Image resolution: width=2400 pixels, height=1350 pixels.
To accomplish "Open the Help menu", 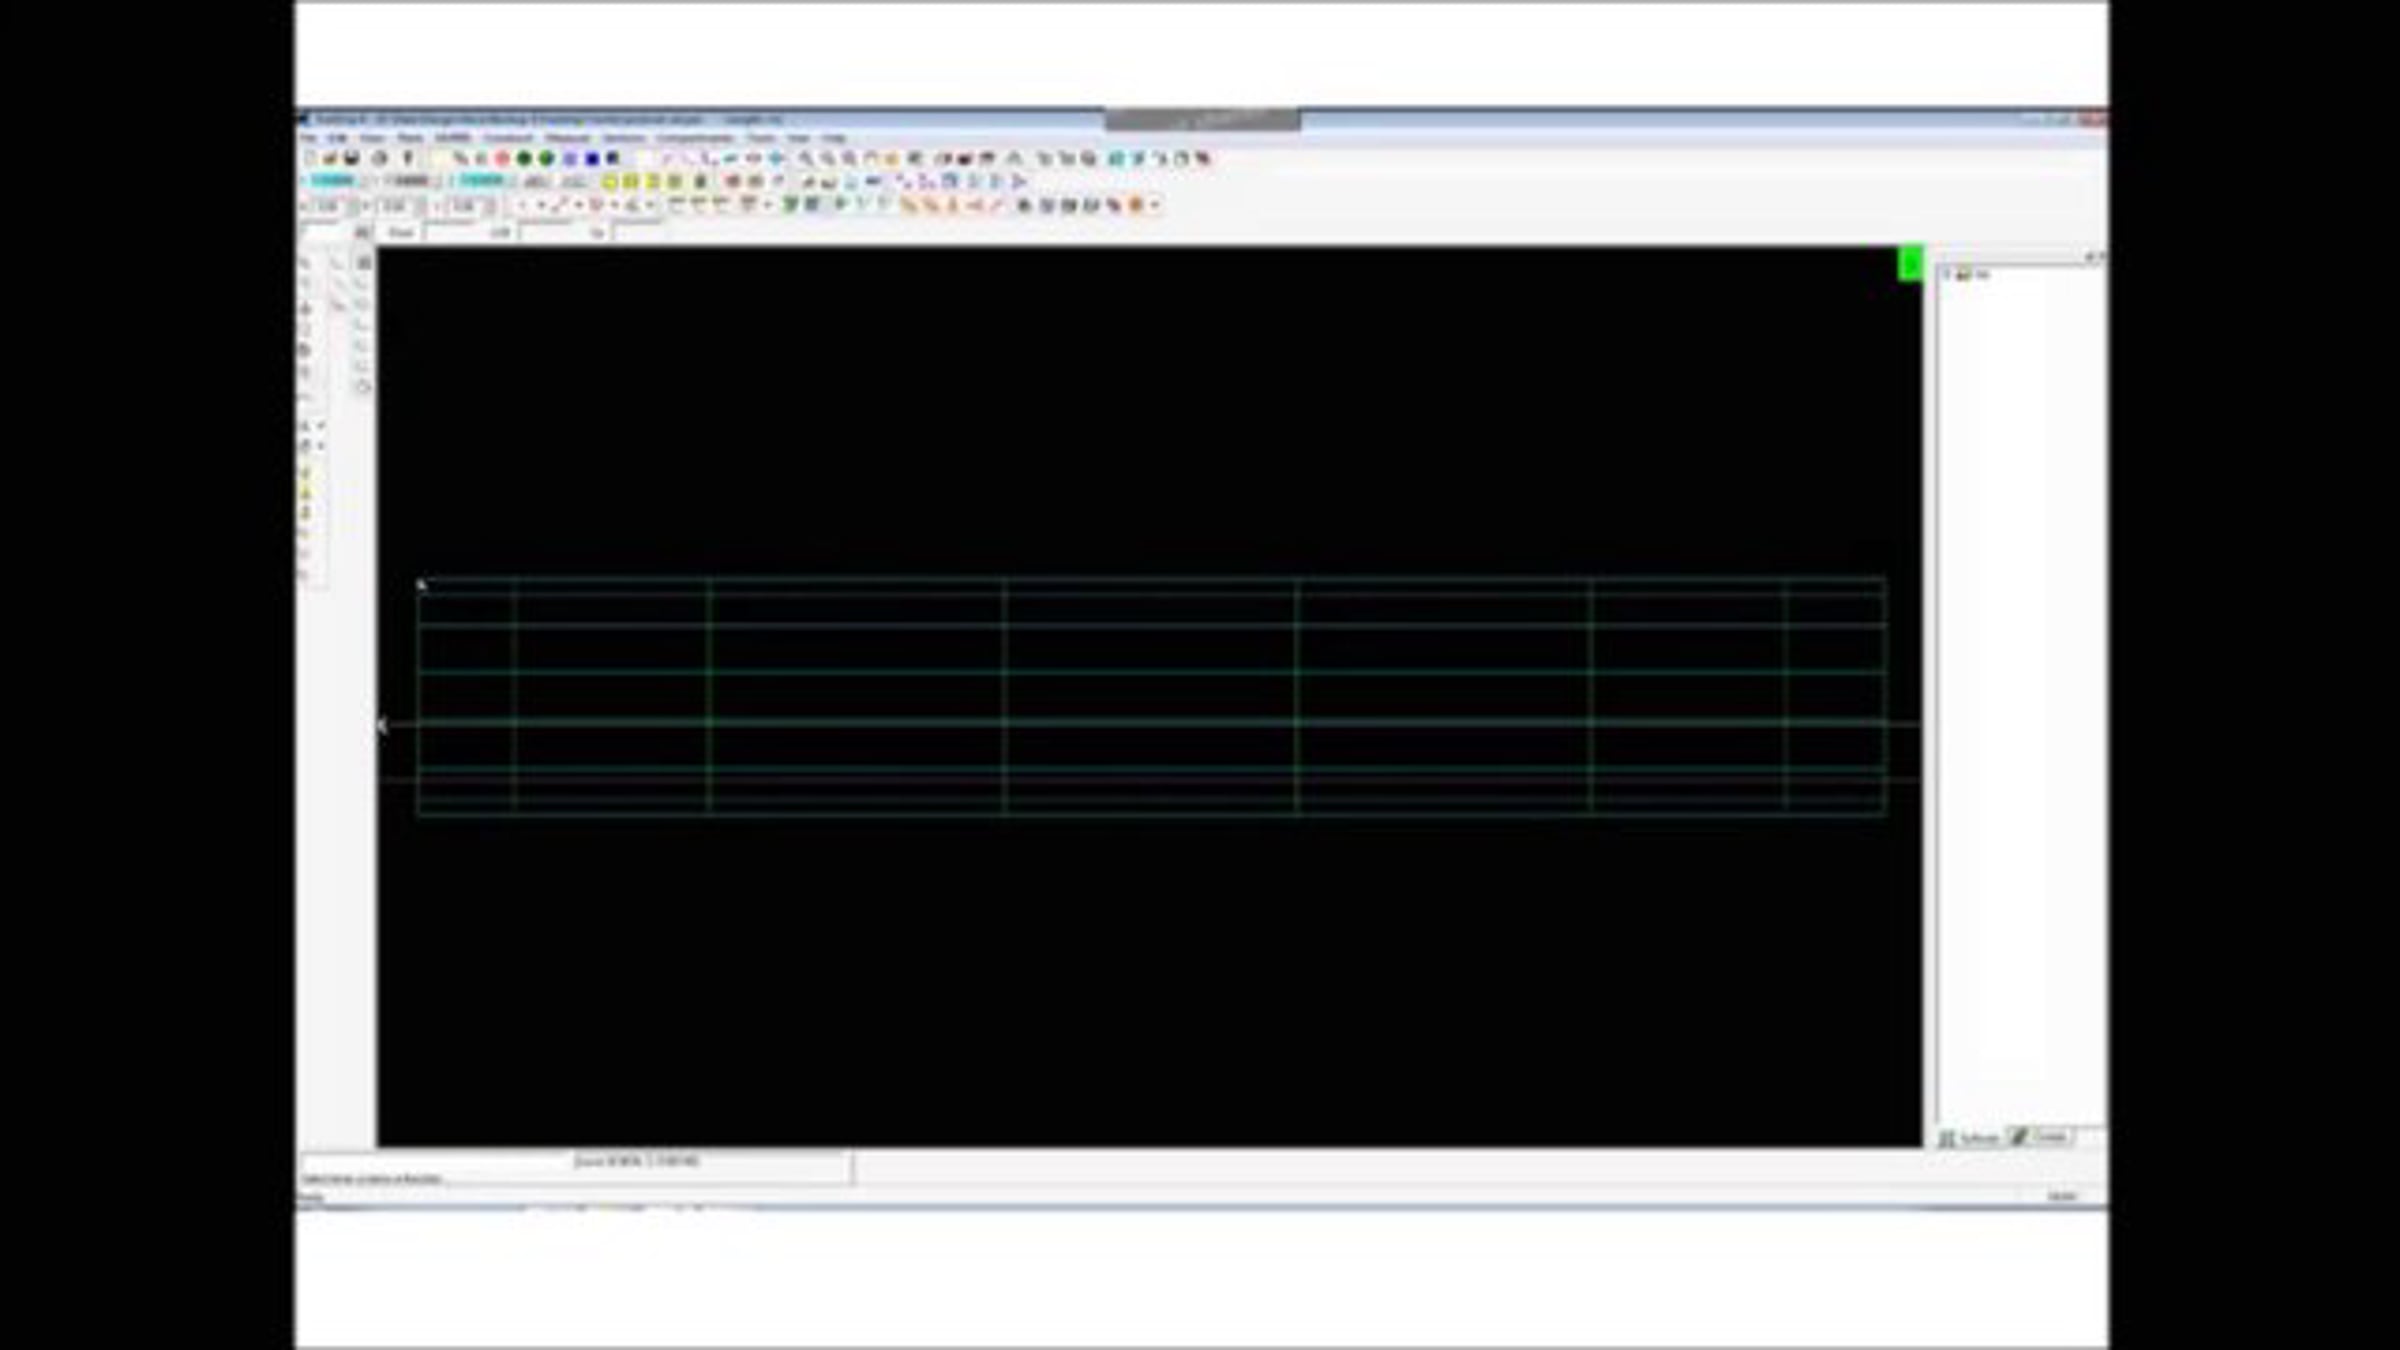I will [x=834, y=138].
